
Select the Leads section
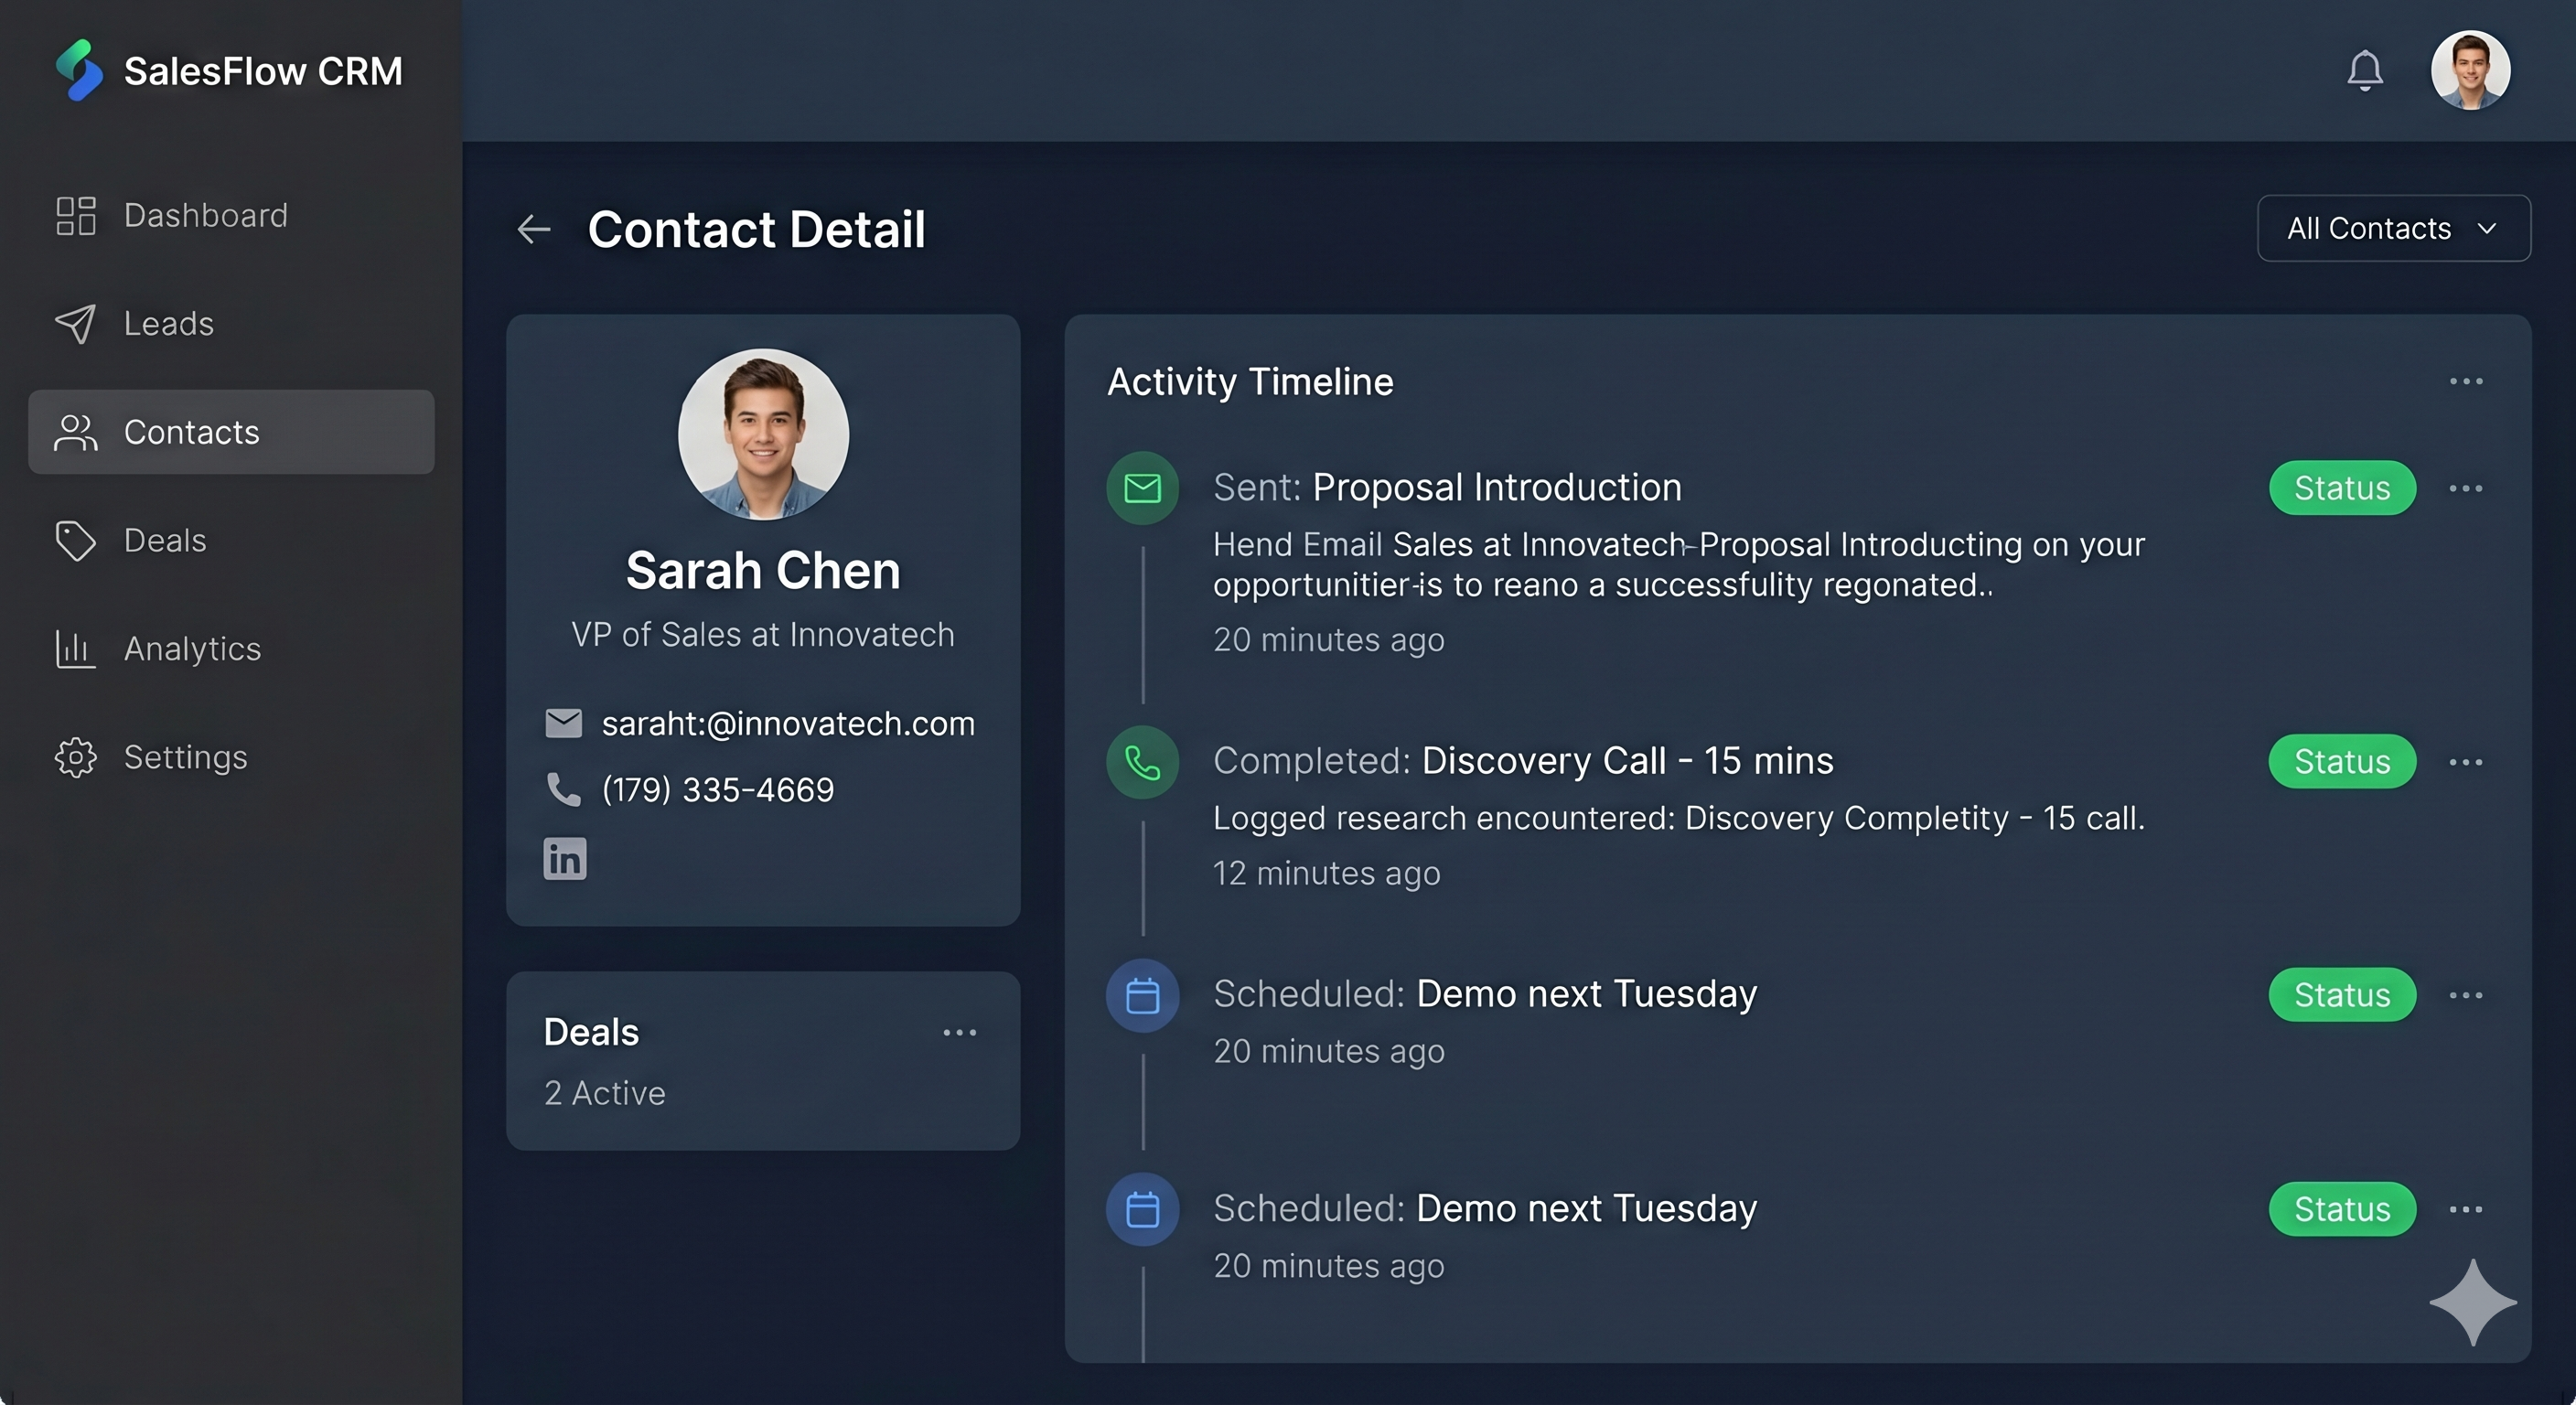click(x=168, y=323)
